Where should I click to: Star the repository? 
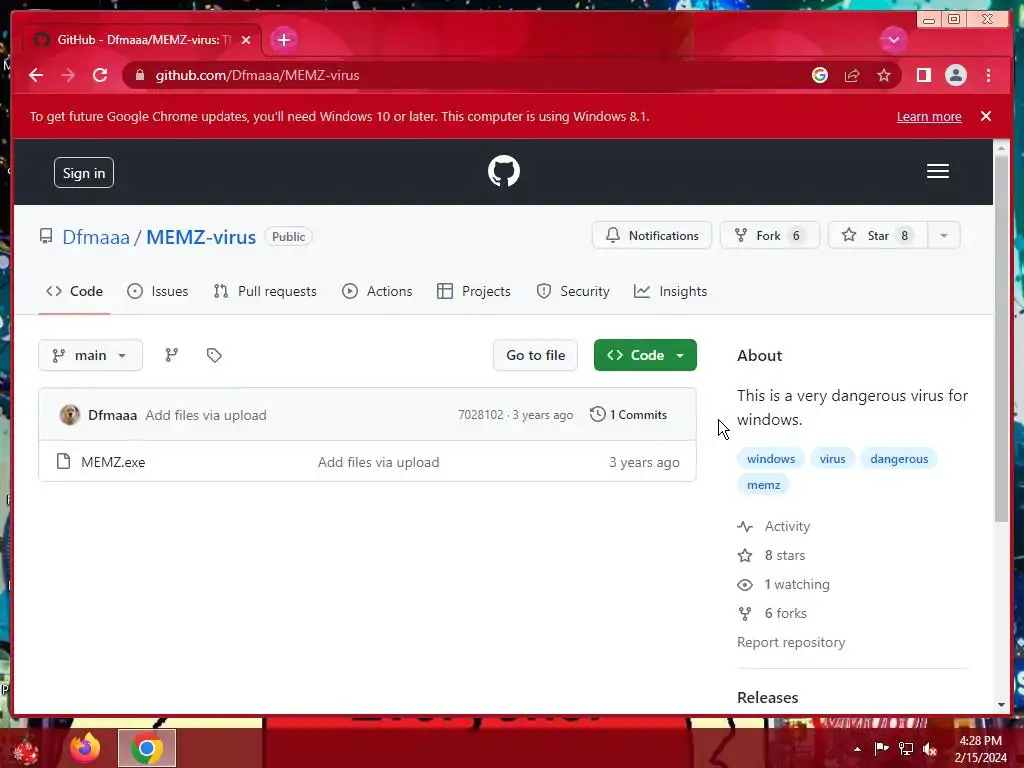(877, 236)
